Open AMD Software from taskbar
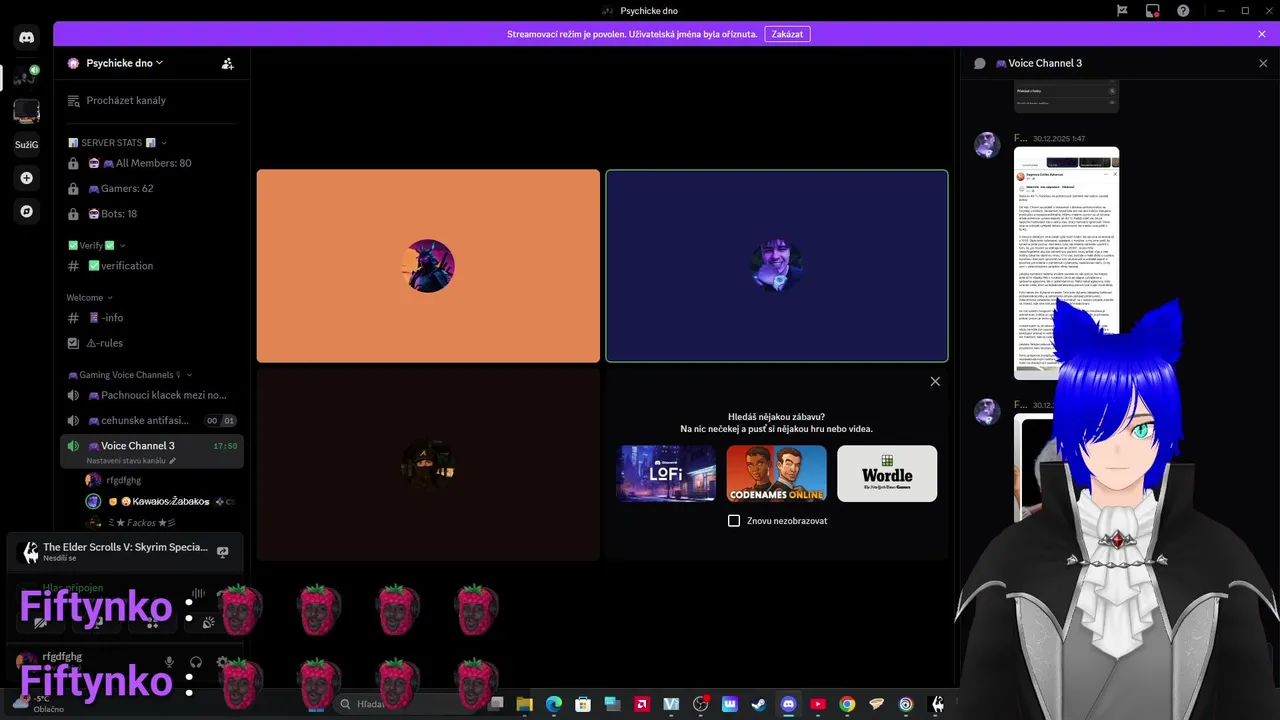1280x720 pixels. tap(642, 704)
